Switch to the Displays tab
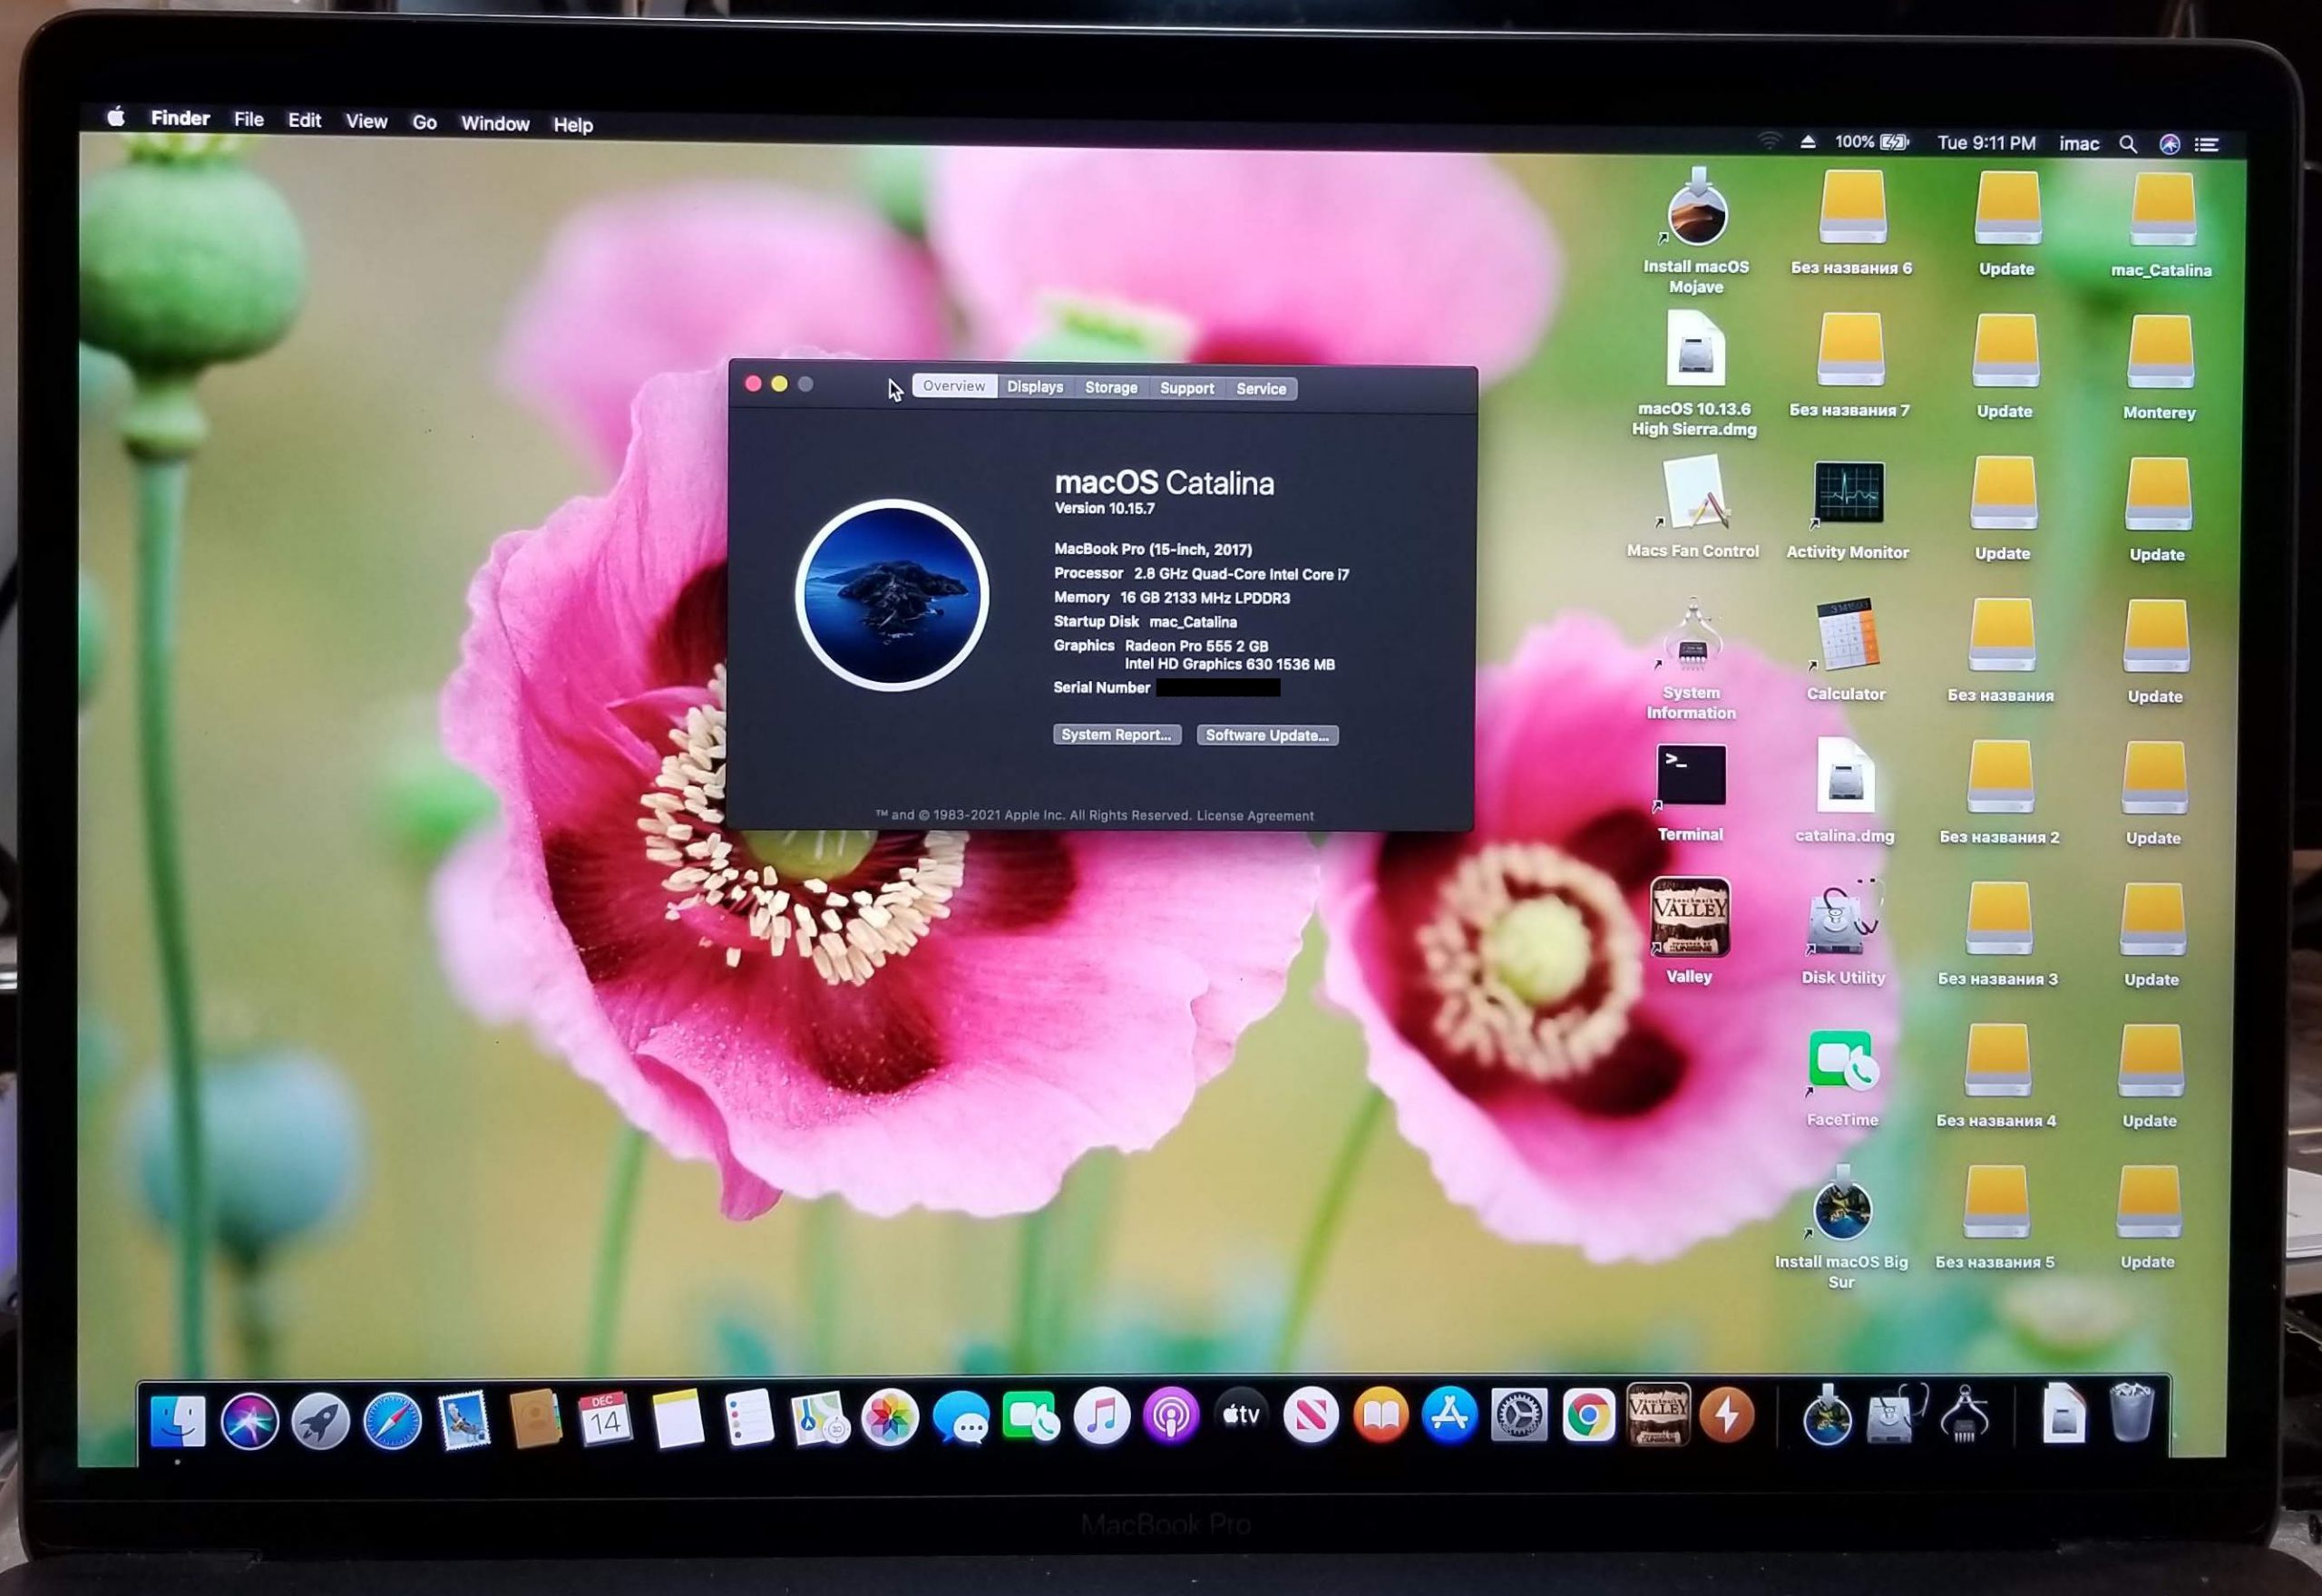This screenshot has width=2322, height=1596. pyautogui.click(x=1034, y=387)
